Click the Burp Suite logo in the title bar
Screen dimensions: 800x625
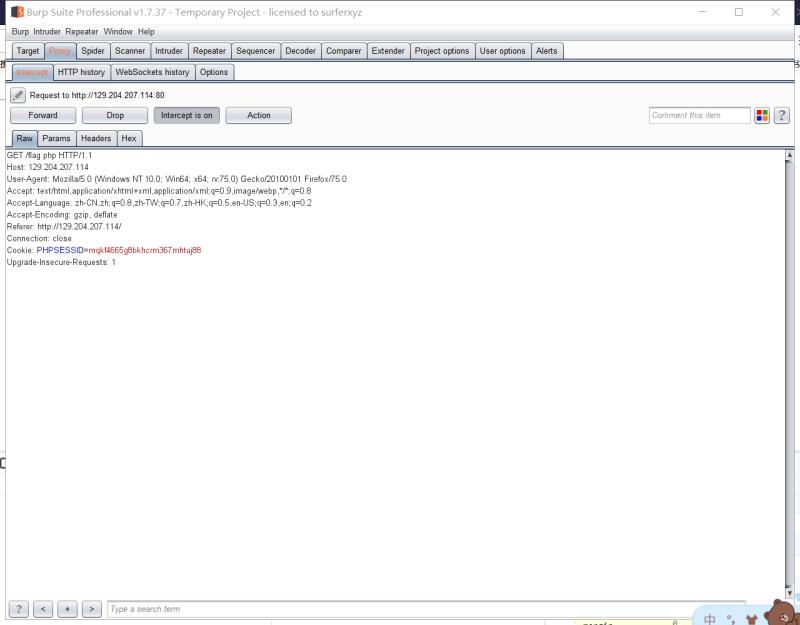pos(17,12)
